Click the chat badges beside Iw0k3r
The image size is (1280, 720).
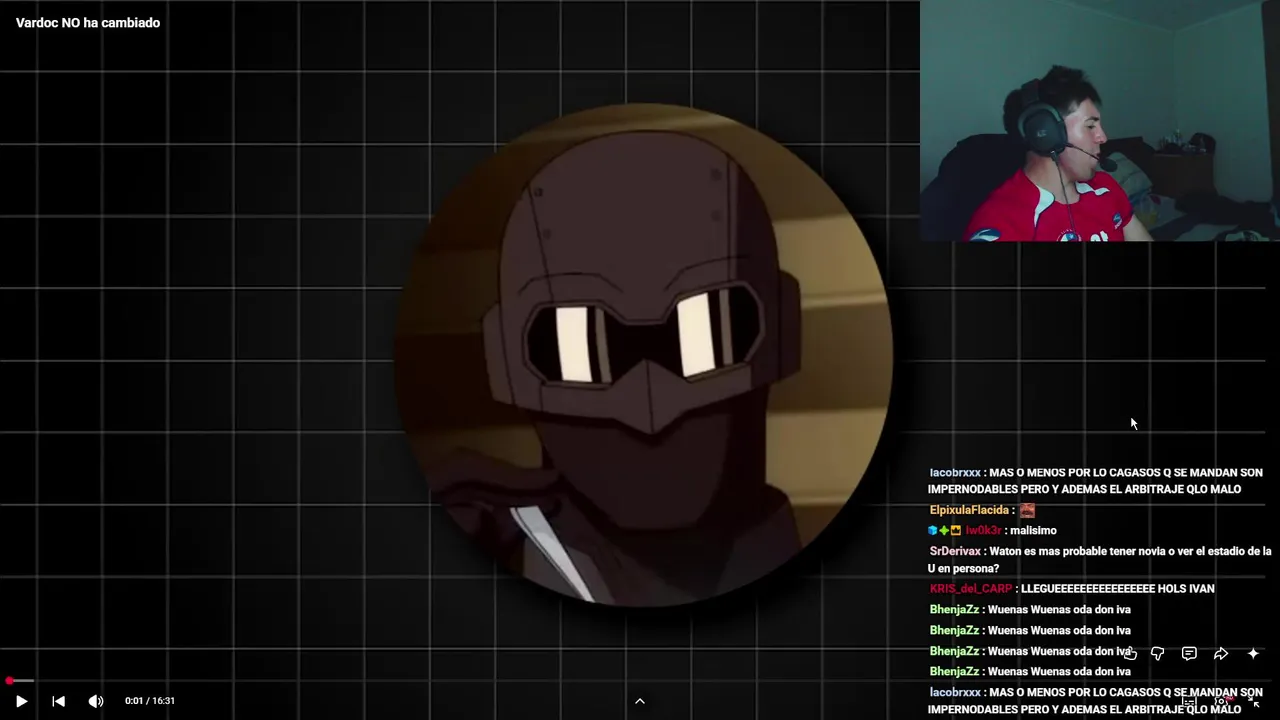945,531
